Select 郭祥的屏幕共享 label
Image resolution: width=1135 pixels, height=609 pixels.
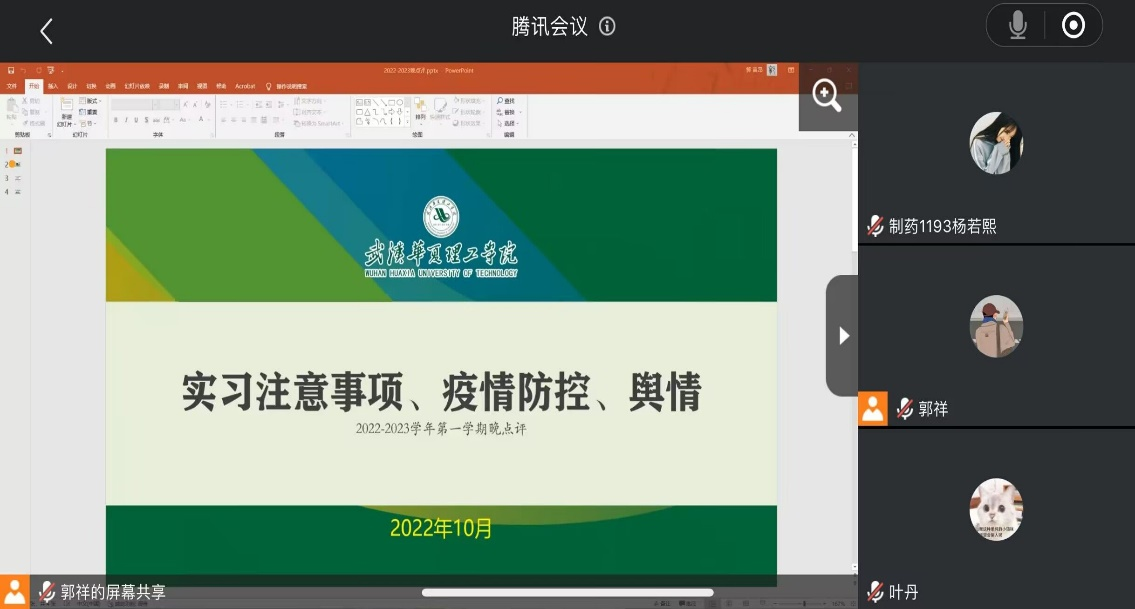click(x=113, y=592)
